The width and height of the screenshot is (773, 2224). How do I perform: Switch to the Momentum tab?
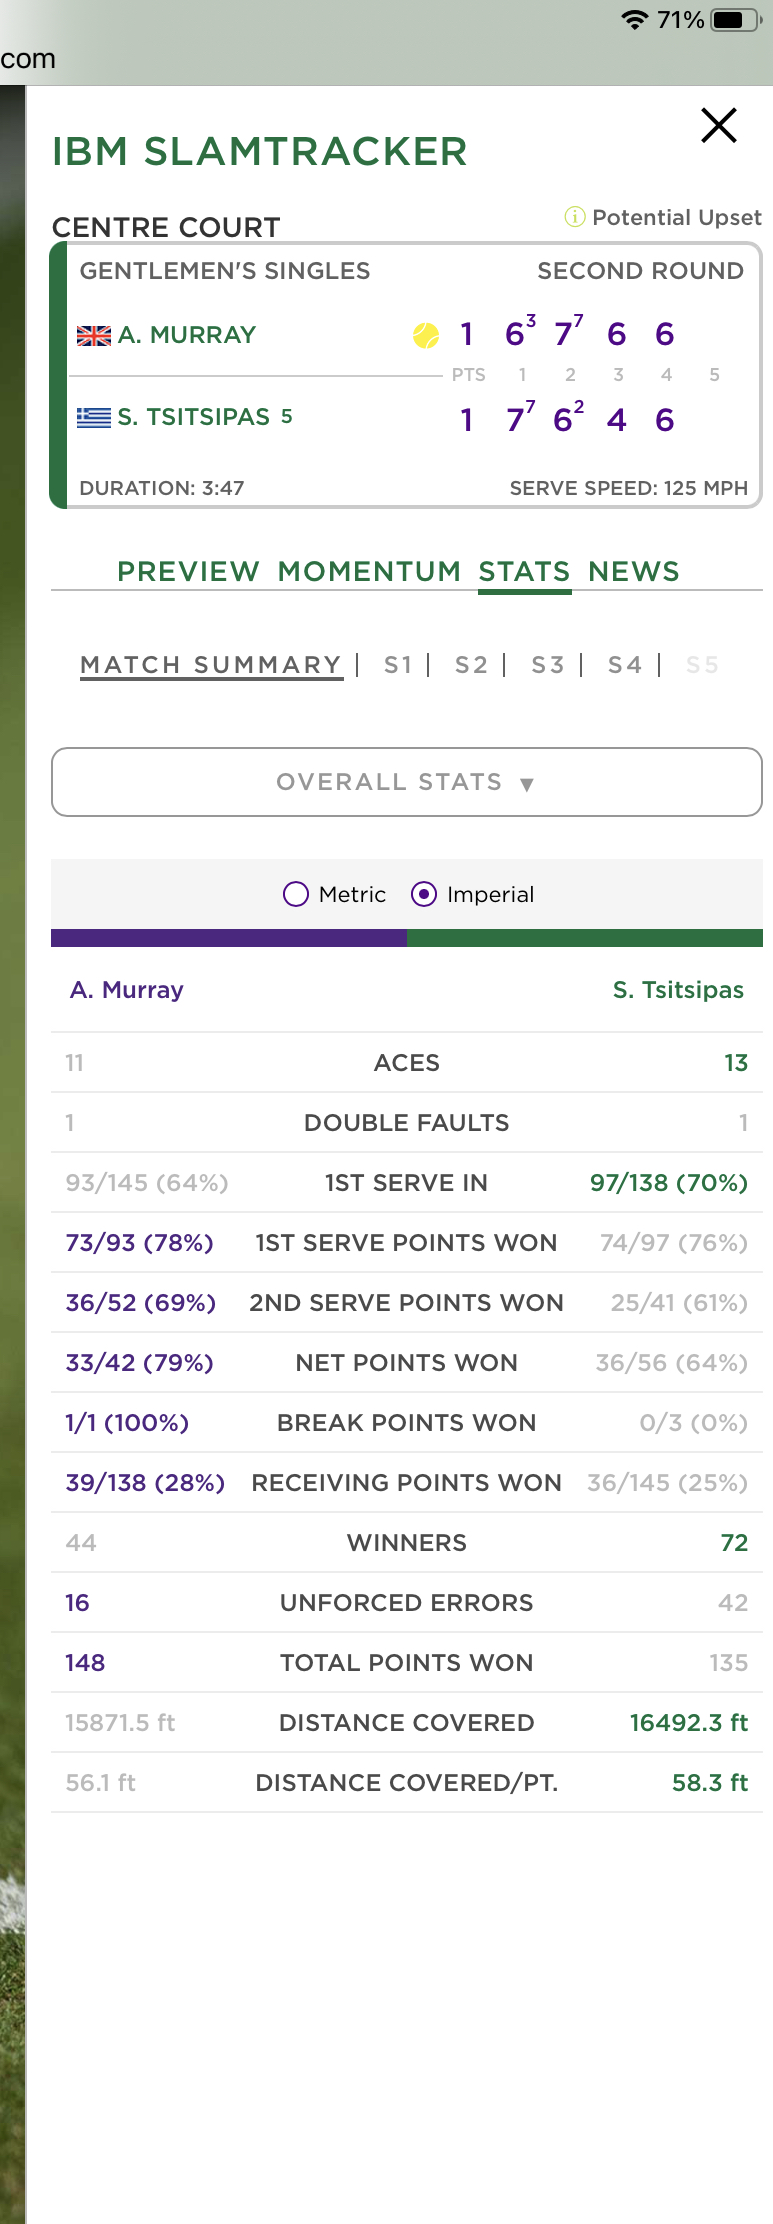[370, 571]
